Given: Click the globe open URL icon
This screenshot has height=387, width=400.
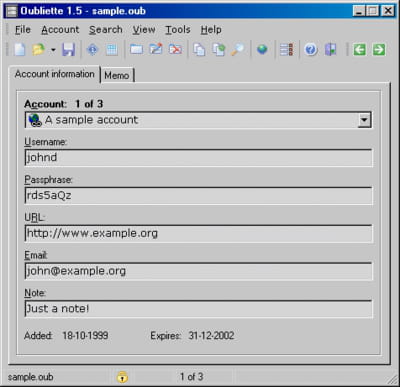Looking at the screenshot, I should click(262, 50).
